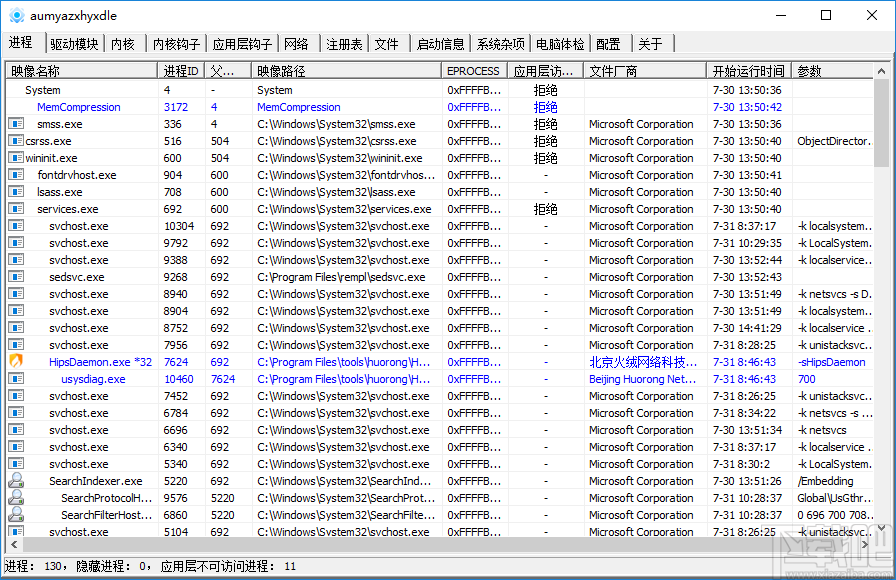Click the icon for svchost.exe PID 8904
Screen dimensions: 896x580
pos(16,311)
